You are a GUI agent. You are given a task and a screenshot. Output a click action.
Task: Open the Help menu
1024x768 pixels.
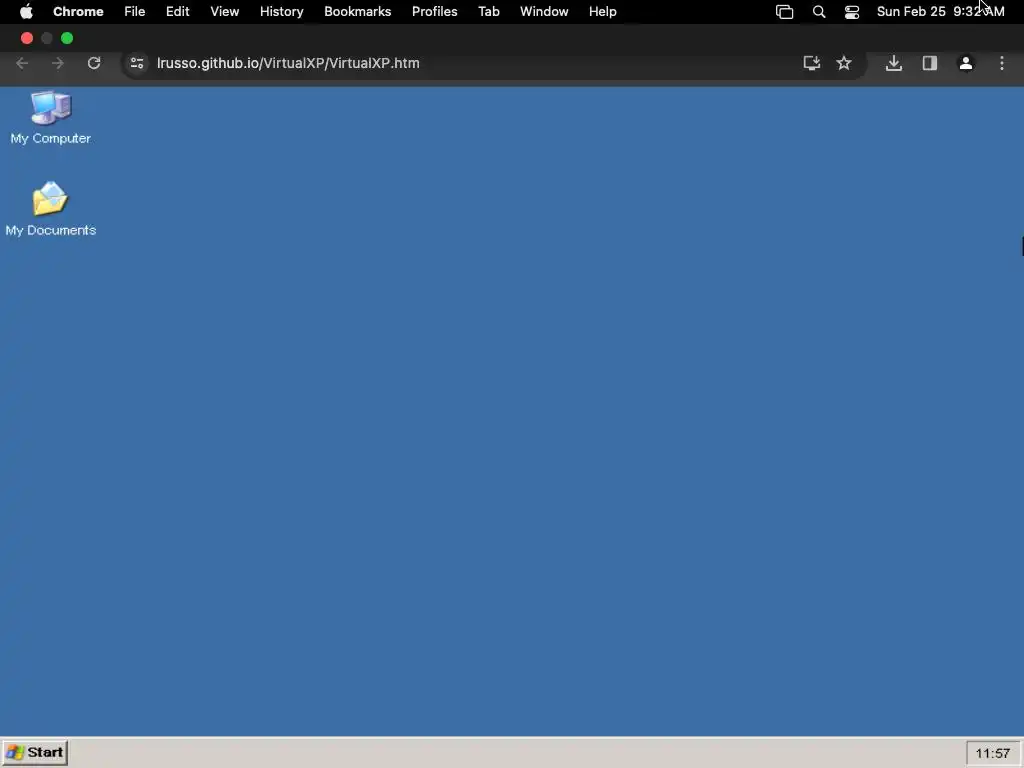[602, 12]
